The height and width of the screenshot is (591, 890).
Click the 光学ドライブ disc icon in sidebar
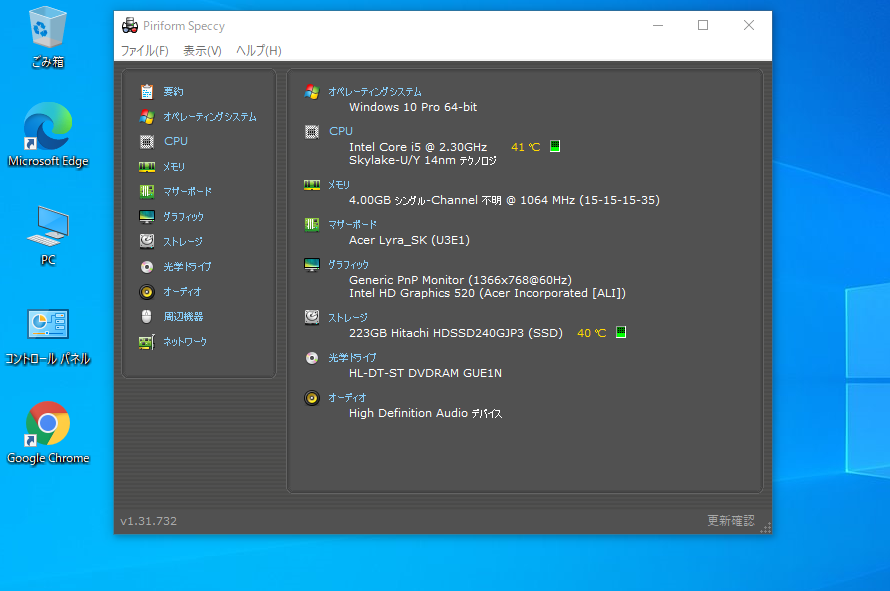coord(147,266)
